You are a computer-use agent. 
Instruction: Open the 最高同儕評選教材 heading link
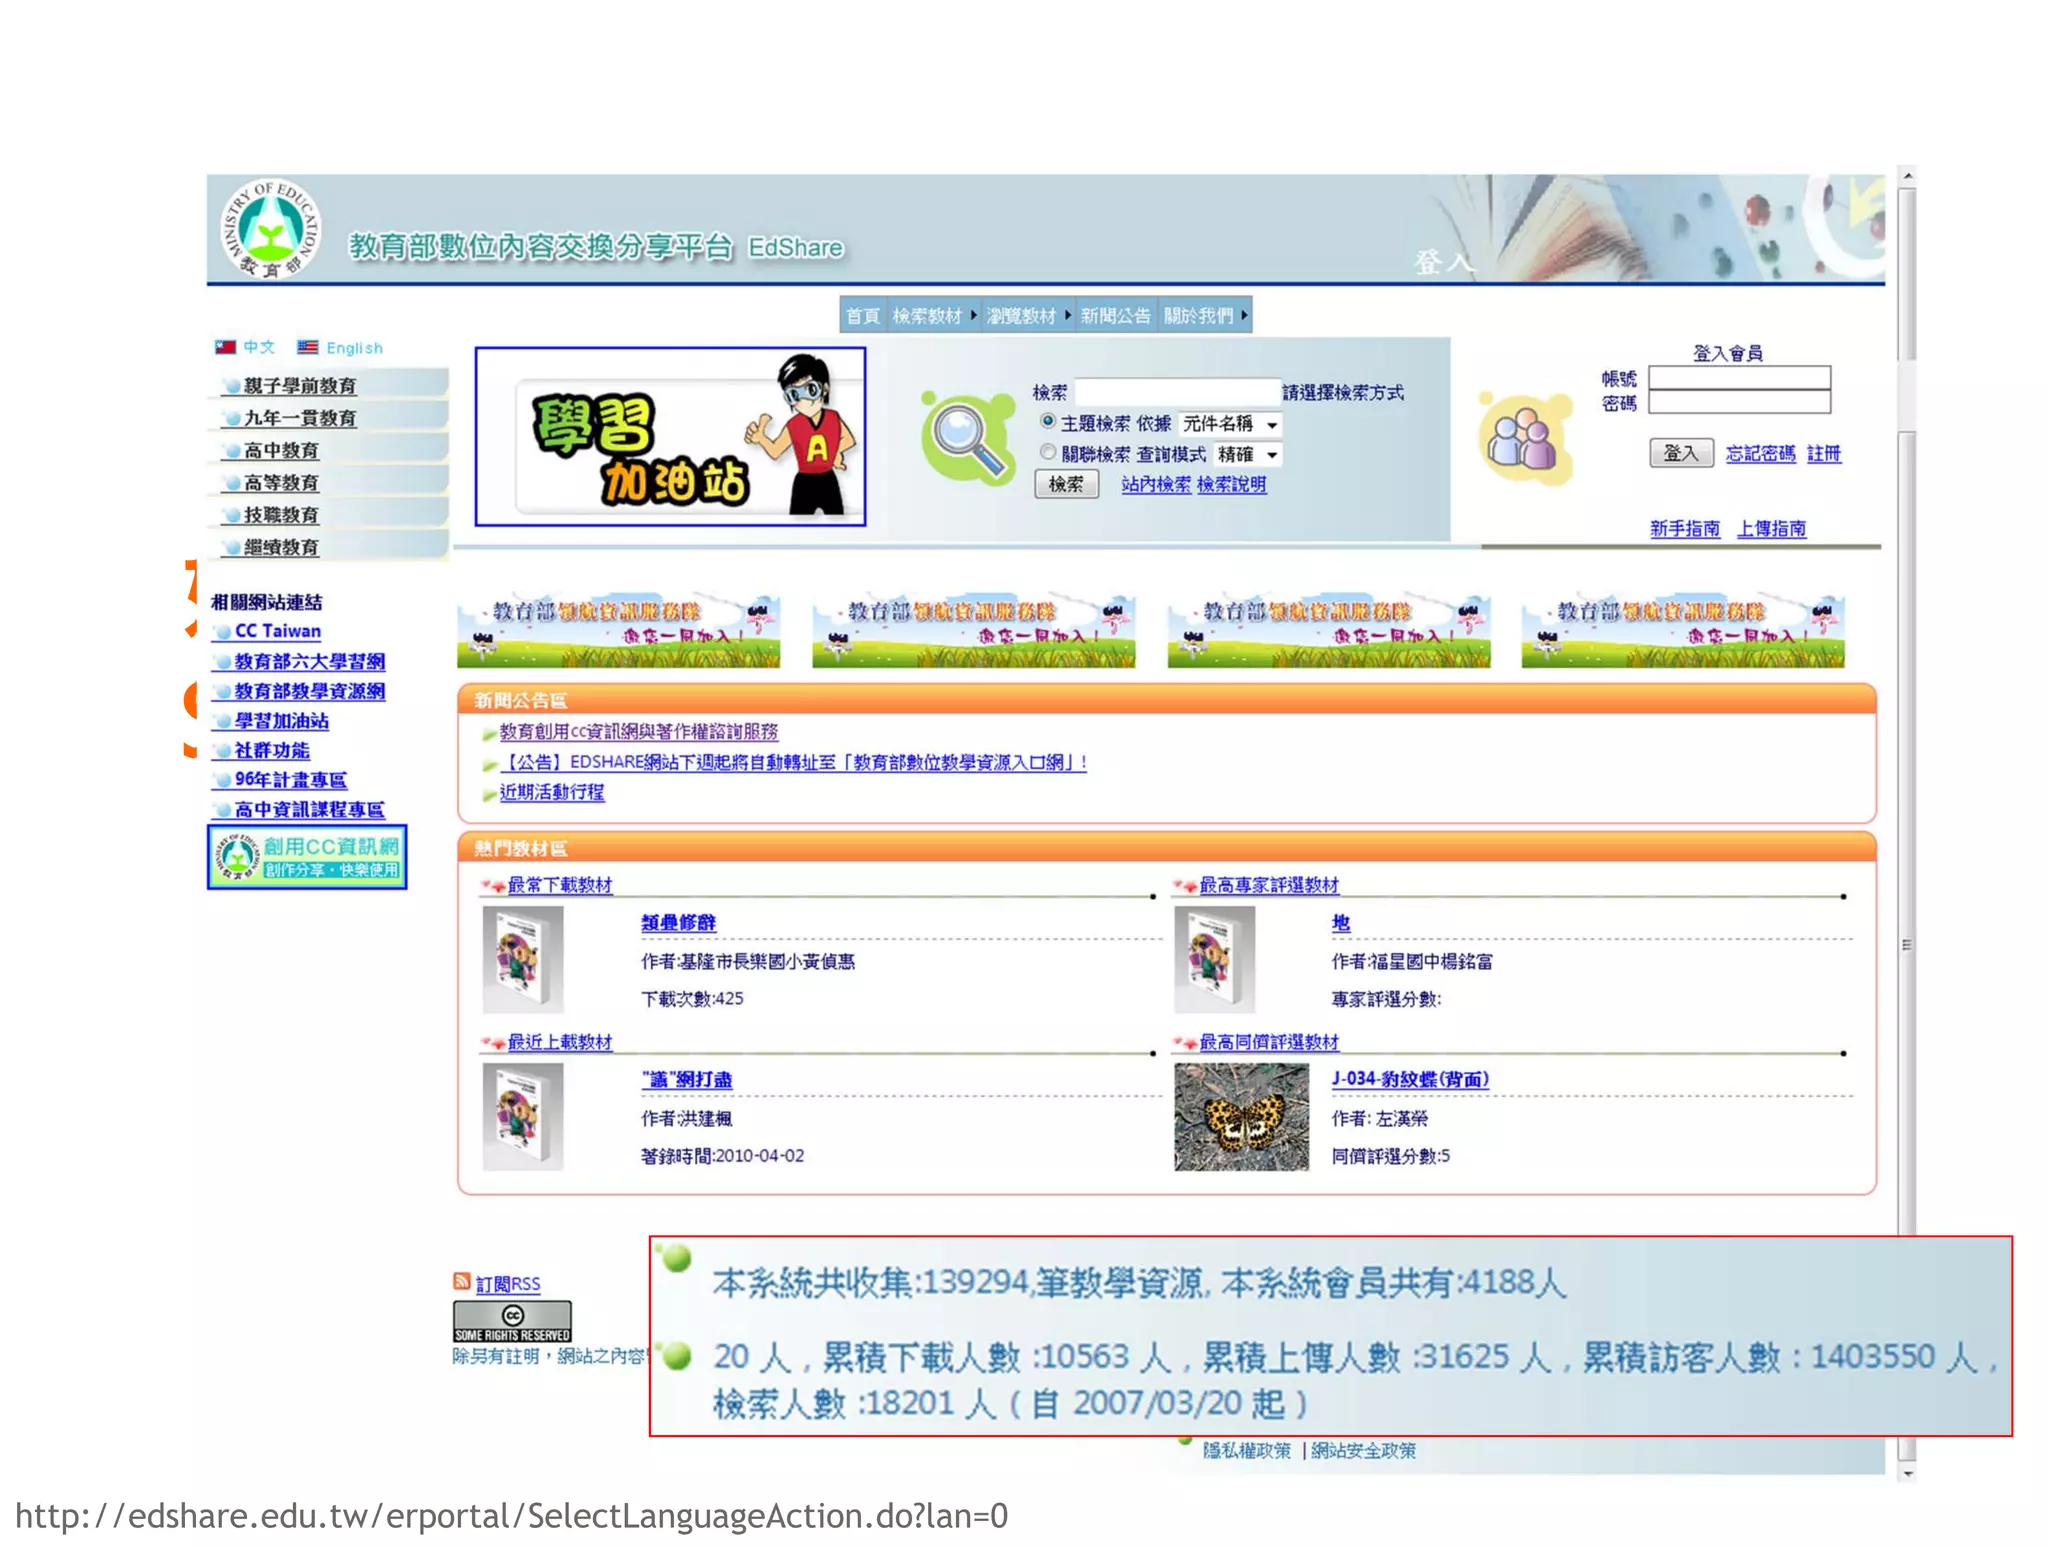tap(1269, 1042)
